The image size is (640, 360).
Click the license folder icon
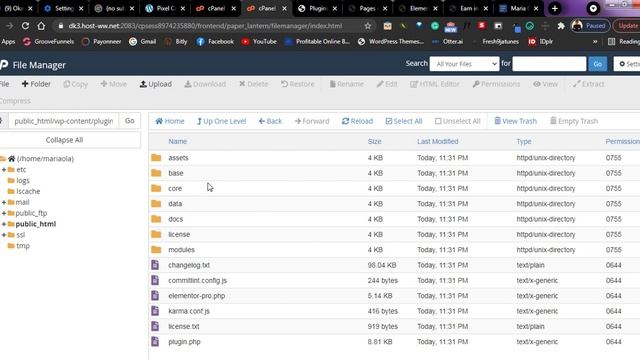tap(156, 234)
